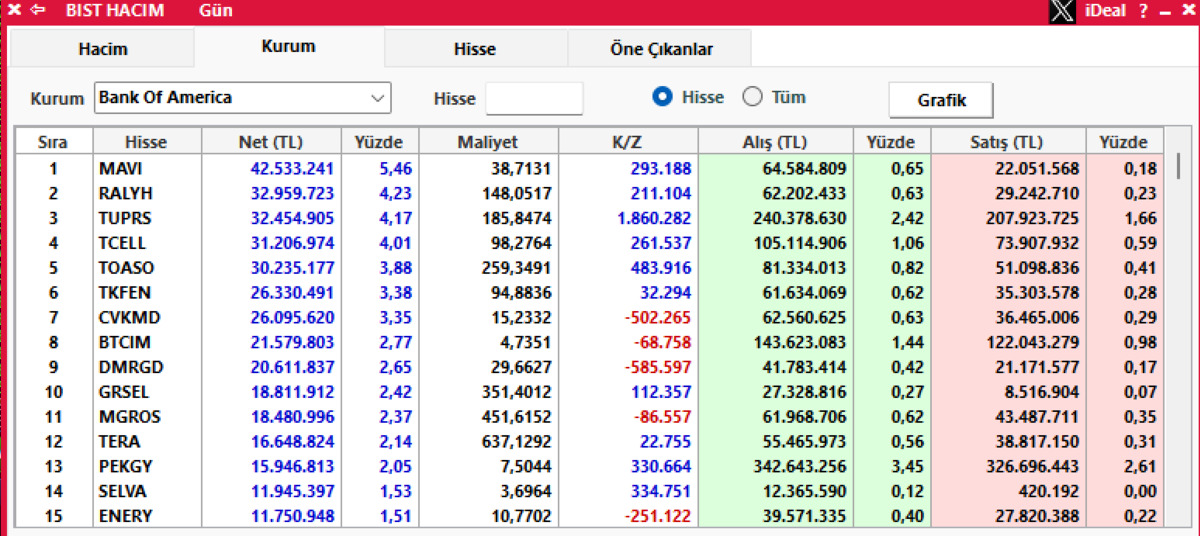
Task: Select the GRSEL stock row
Action: pyautogui.click(x=590, y=392)
